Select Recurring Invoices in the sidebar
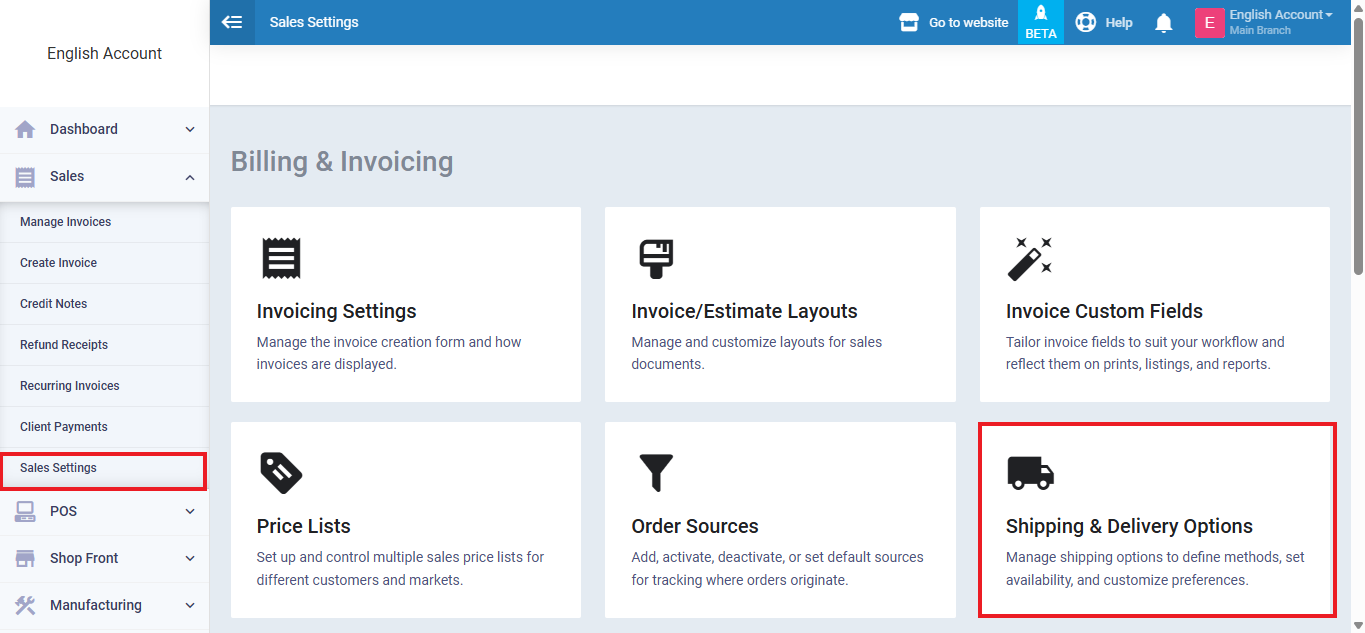Image resolution: width=1365 pixels, height=633 pixels. pos(70,386)
